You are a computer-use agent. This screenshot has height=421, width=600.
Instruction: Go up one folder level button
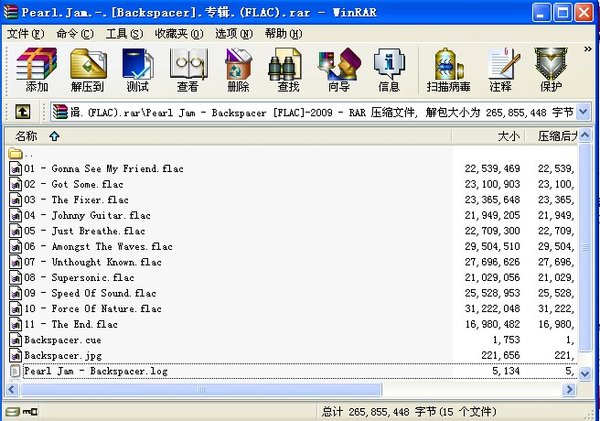point(23,112)
